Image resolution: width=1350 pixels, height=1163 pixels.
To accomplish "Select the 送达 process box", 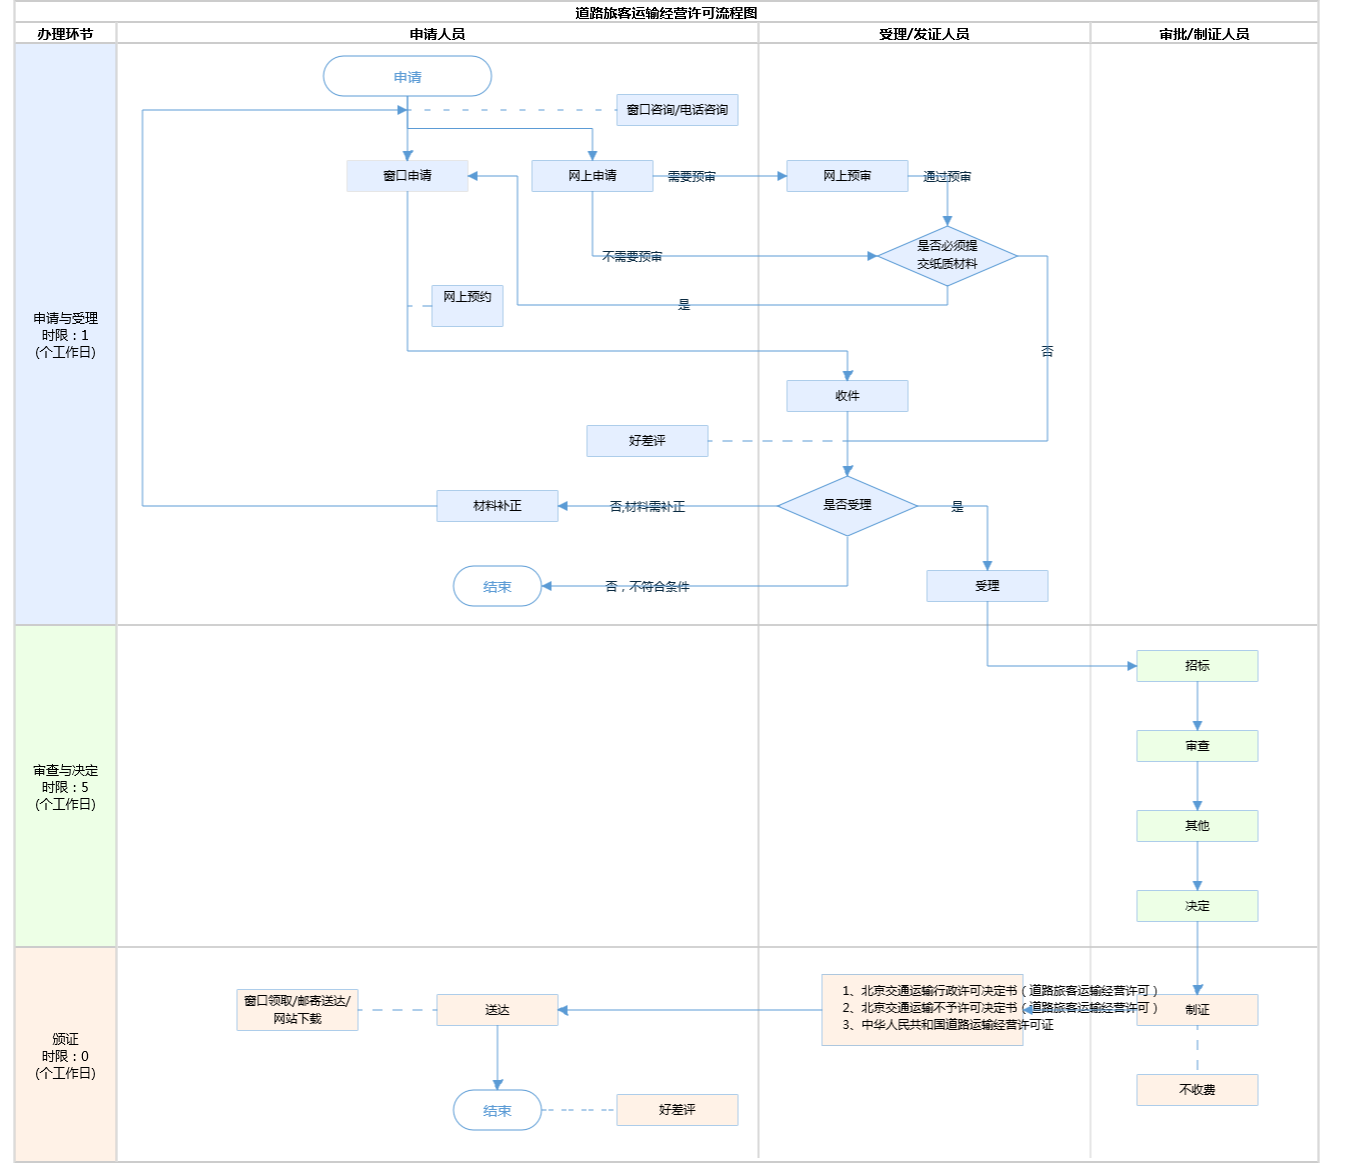I will coord(497,1010).
